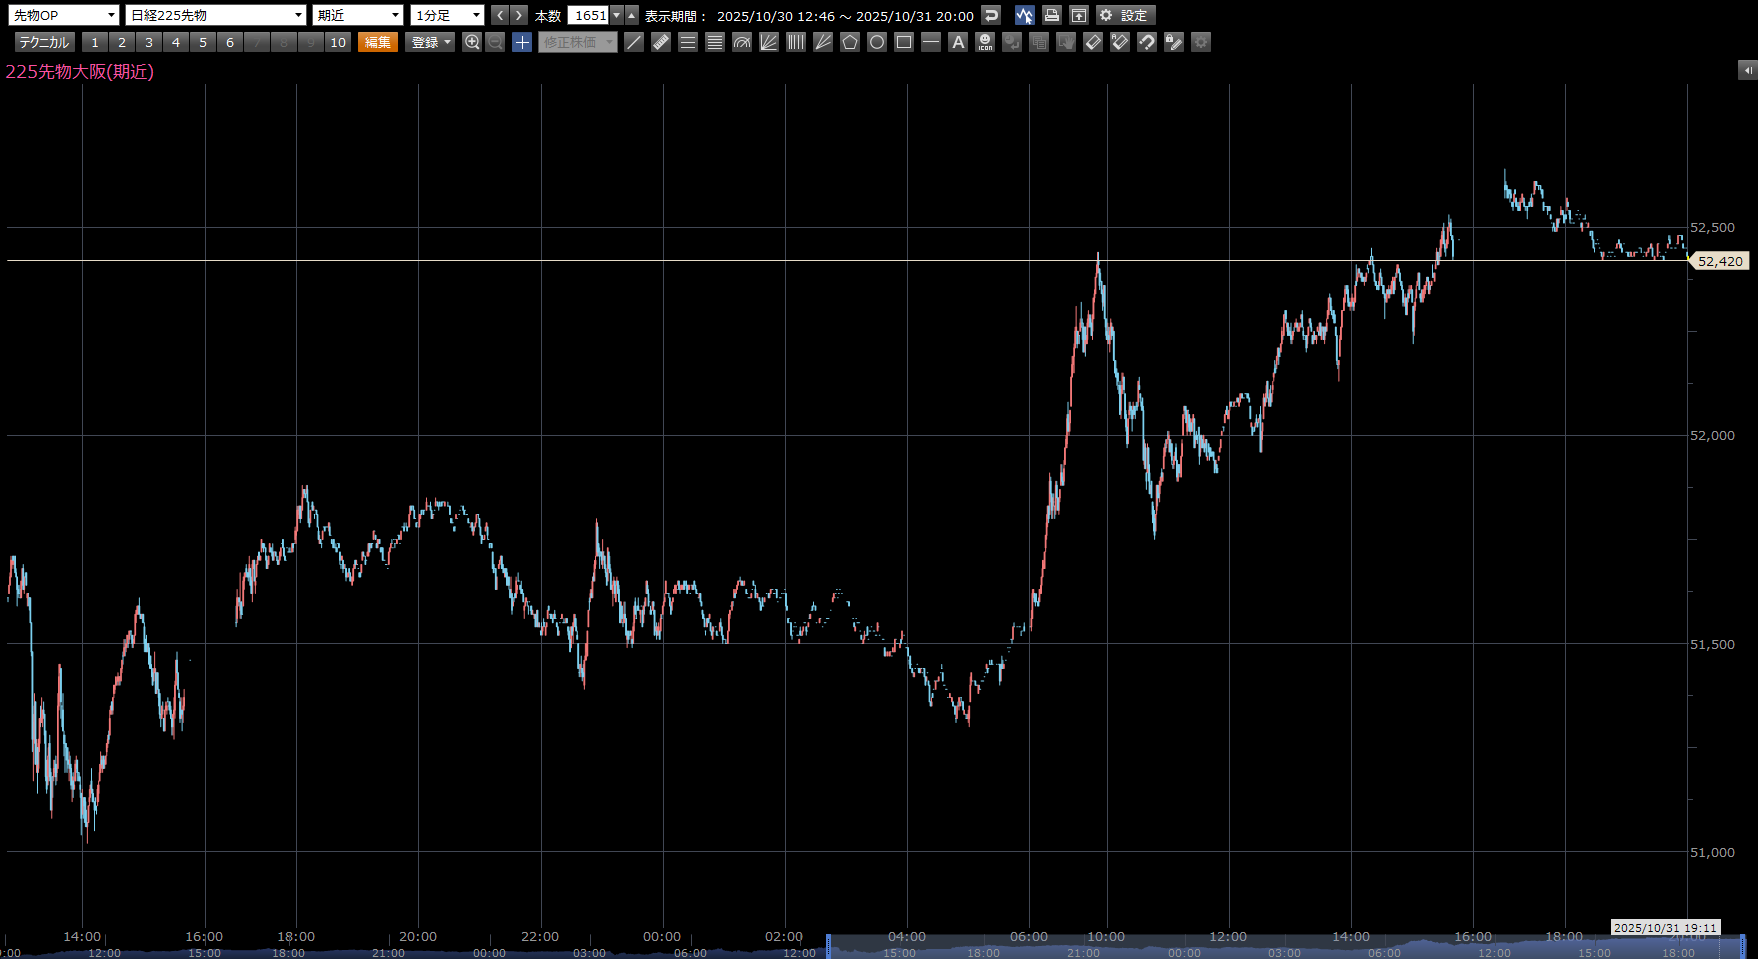Select the trend line drawing tool
This screenshot has width=1758, height=959.
pos(634,42)
